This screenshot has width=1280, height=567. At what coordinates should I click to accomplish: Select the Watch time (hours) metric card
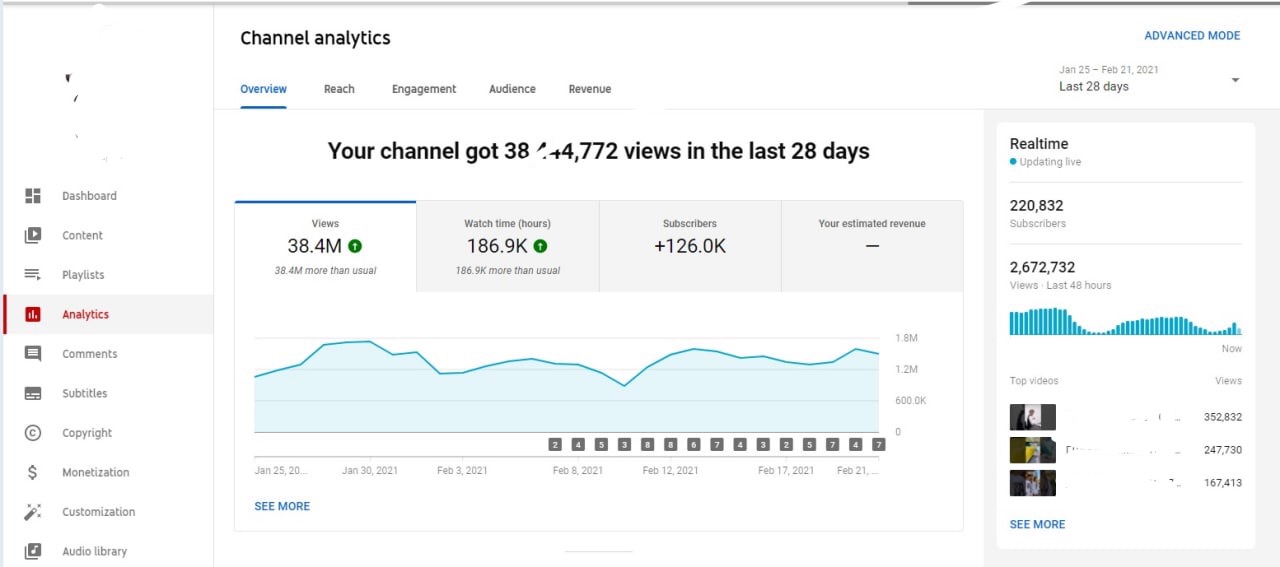[x=507, y=246]
